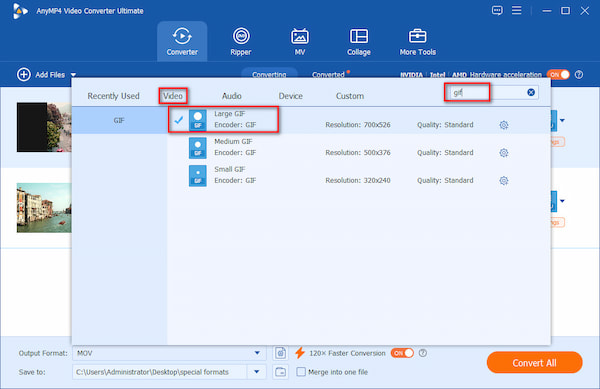600x389 pixels.
Task: Switch to the Converted list tab
Action: [x=328, y=75]
